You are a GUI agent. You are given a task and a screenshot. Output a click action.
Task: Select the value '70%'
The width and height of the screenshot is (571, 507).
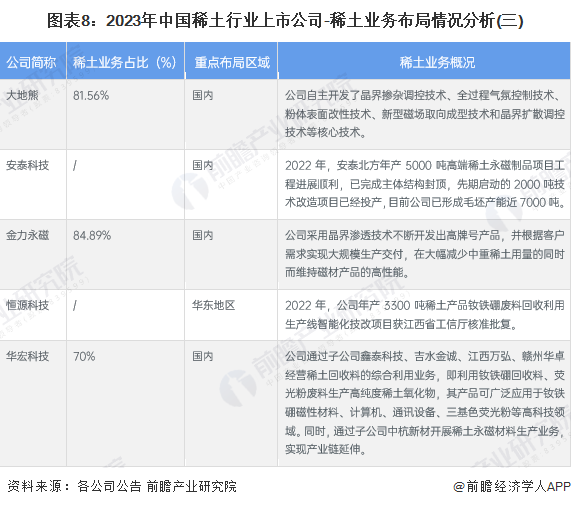click(84, 356)
